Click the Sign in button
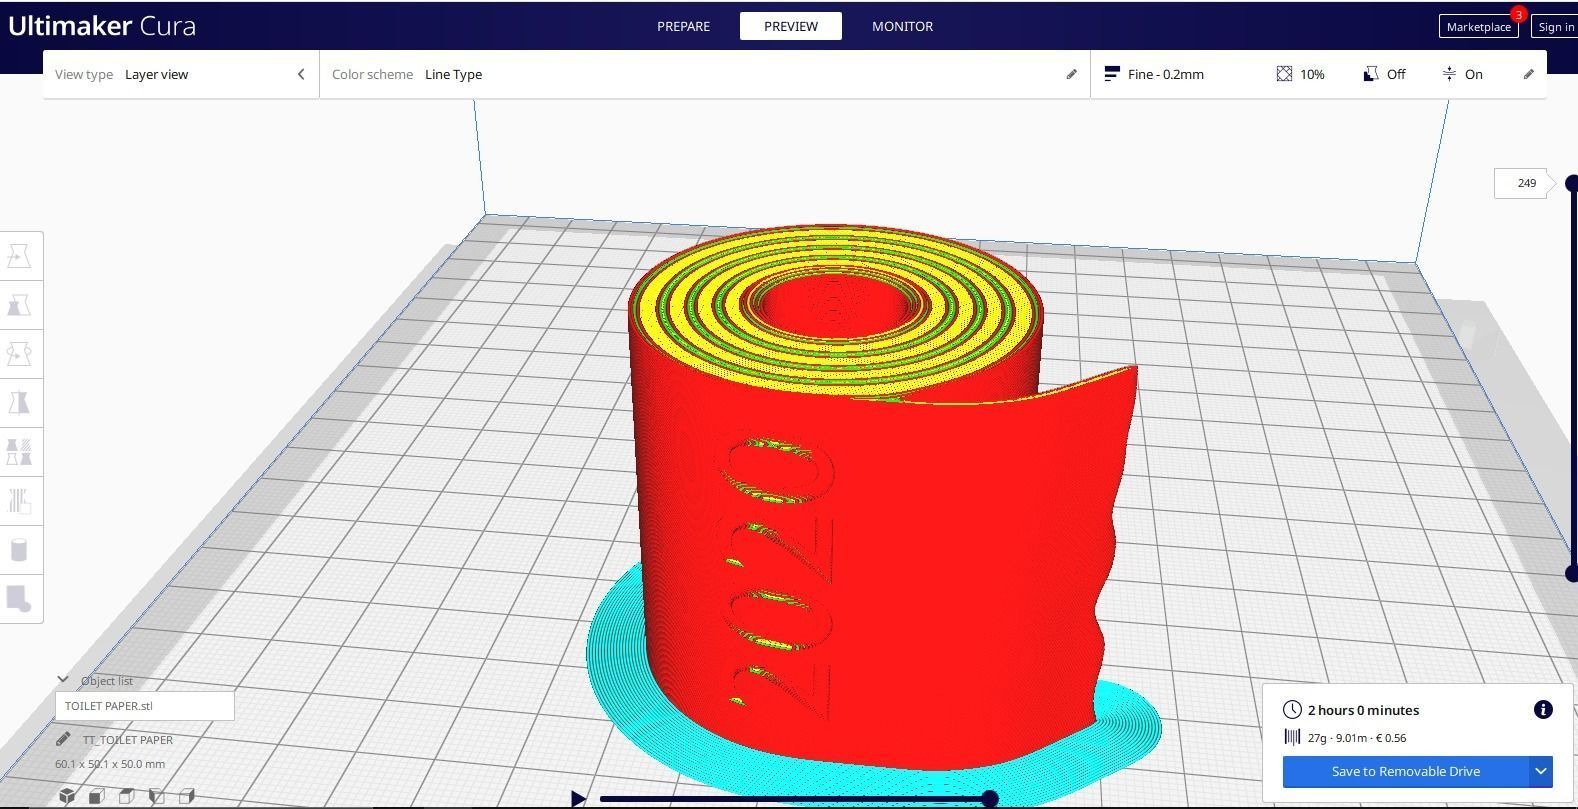The width and height of the screenshot is (1578, 809). [x=1555, y=27]
